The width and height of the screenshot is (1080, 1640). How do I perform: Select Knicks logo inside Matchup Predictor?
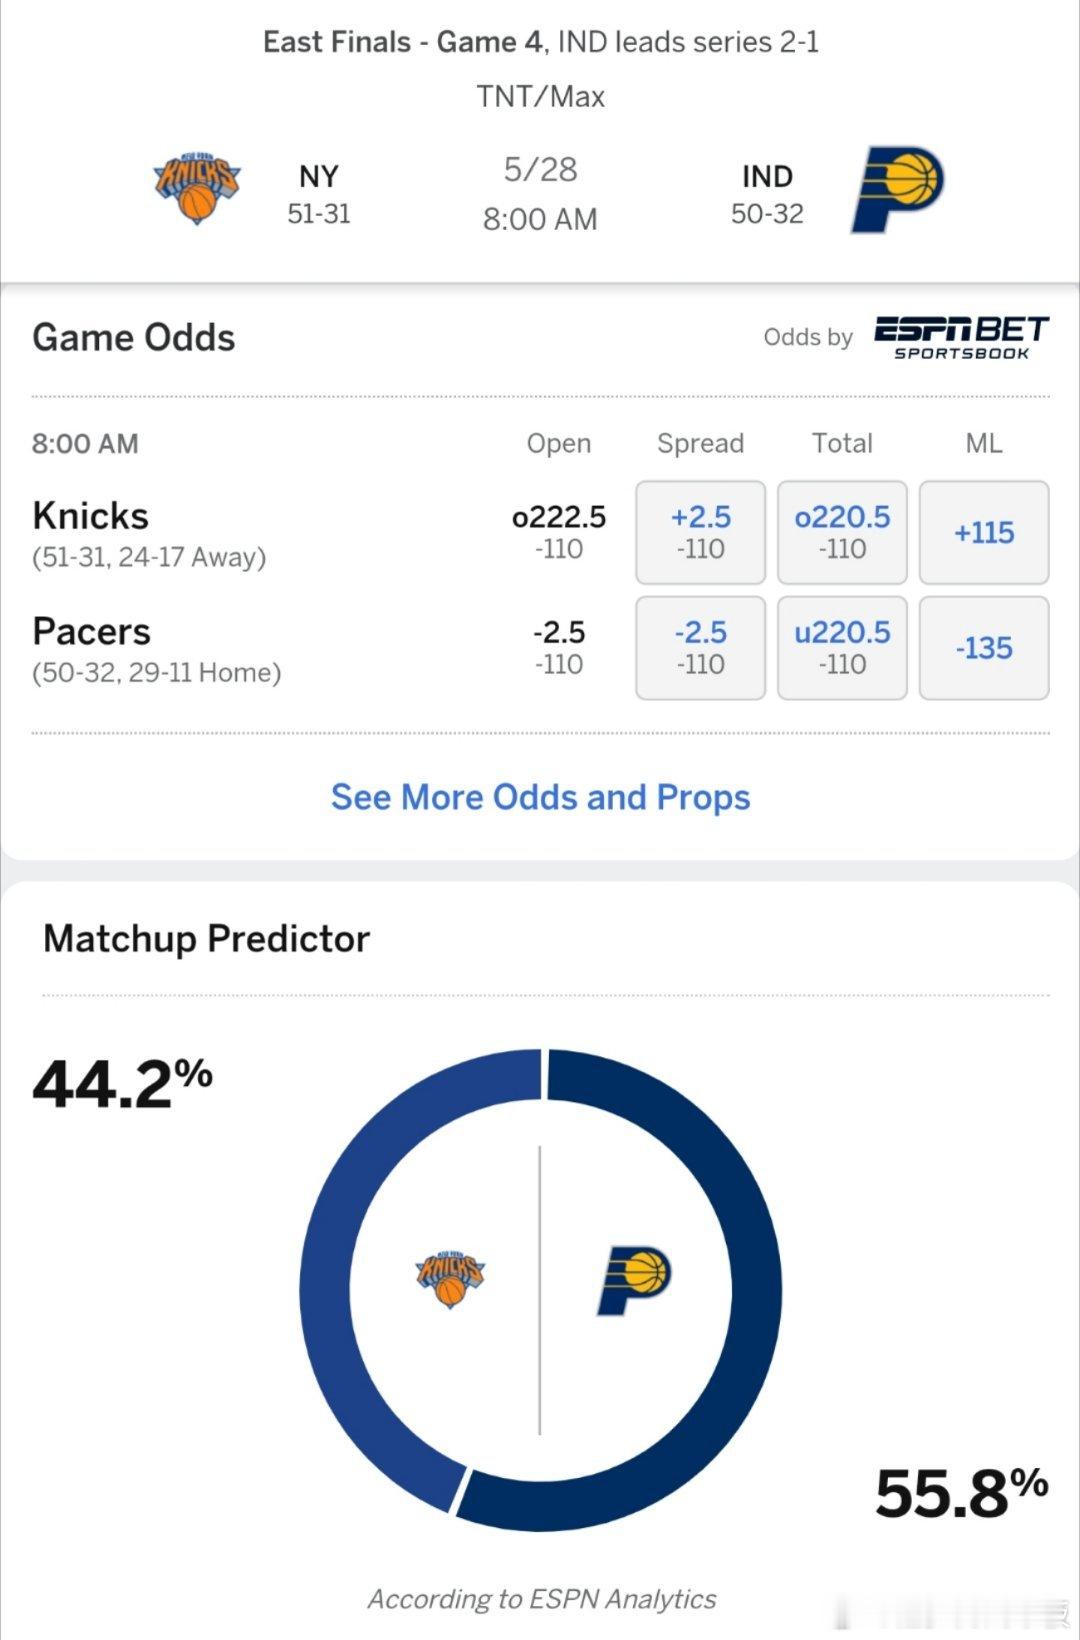click(450, 1278)
